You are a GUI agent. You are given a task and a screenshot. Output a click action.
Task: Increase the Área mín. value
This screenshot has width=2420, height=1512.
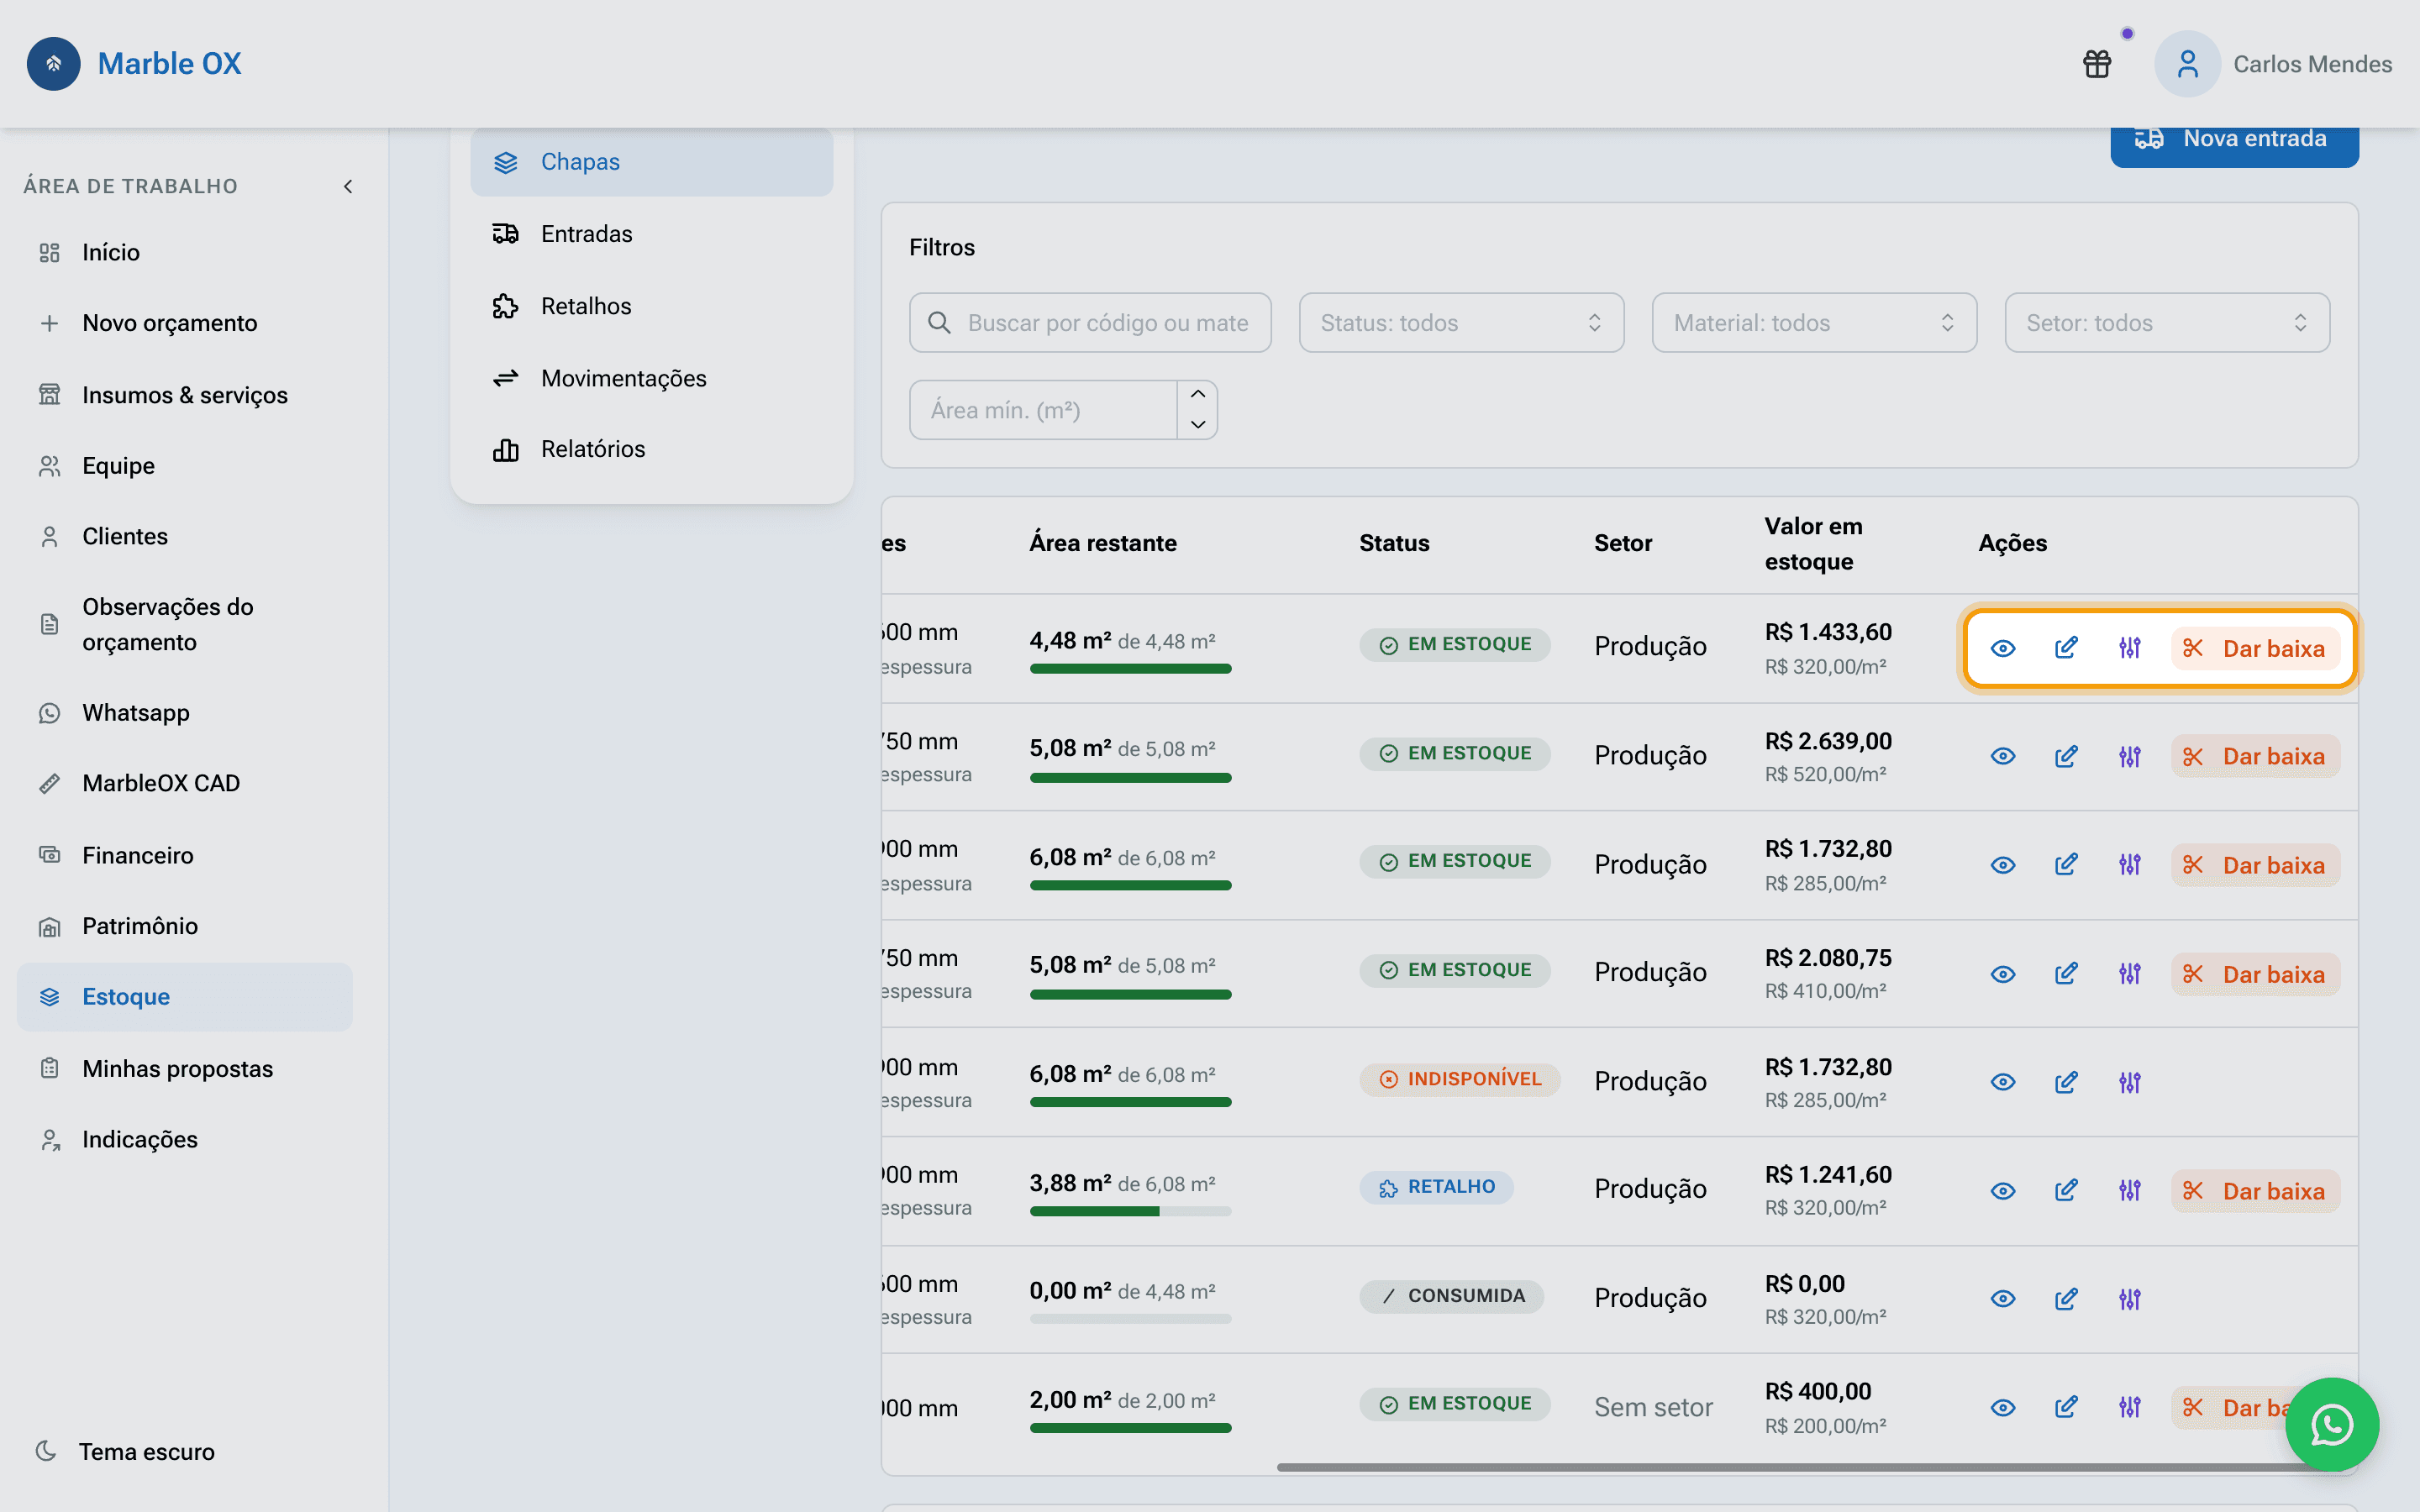[1198, 395]
